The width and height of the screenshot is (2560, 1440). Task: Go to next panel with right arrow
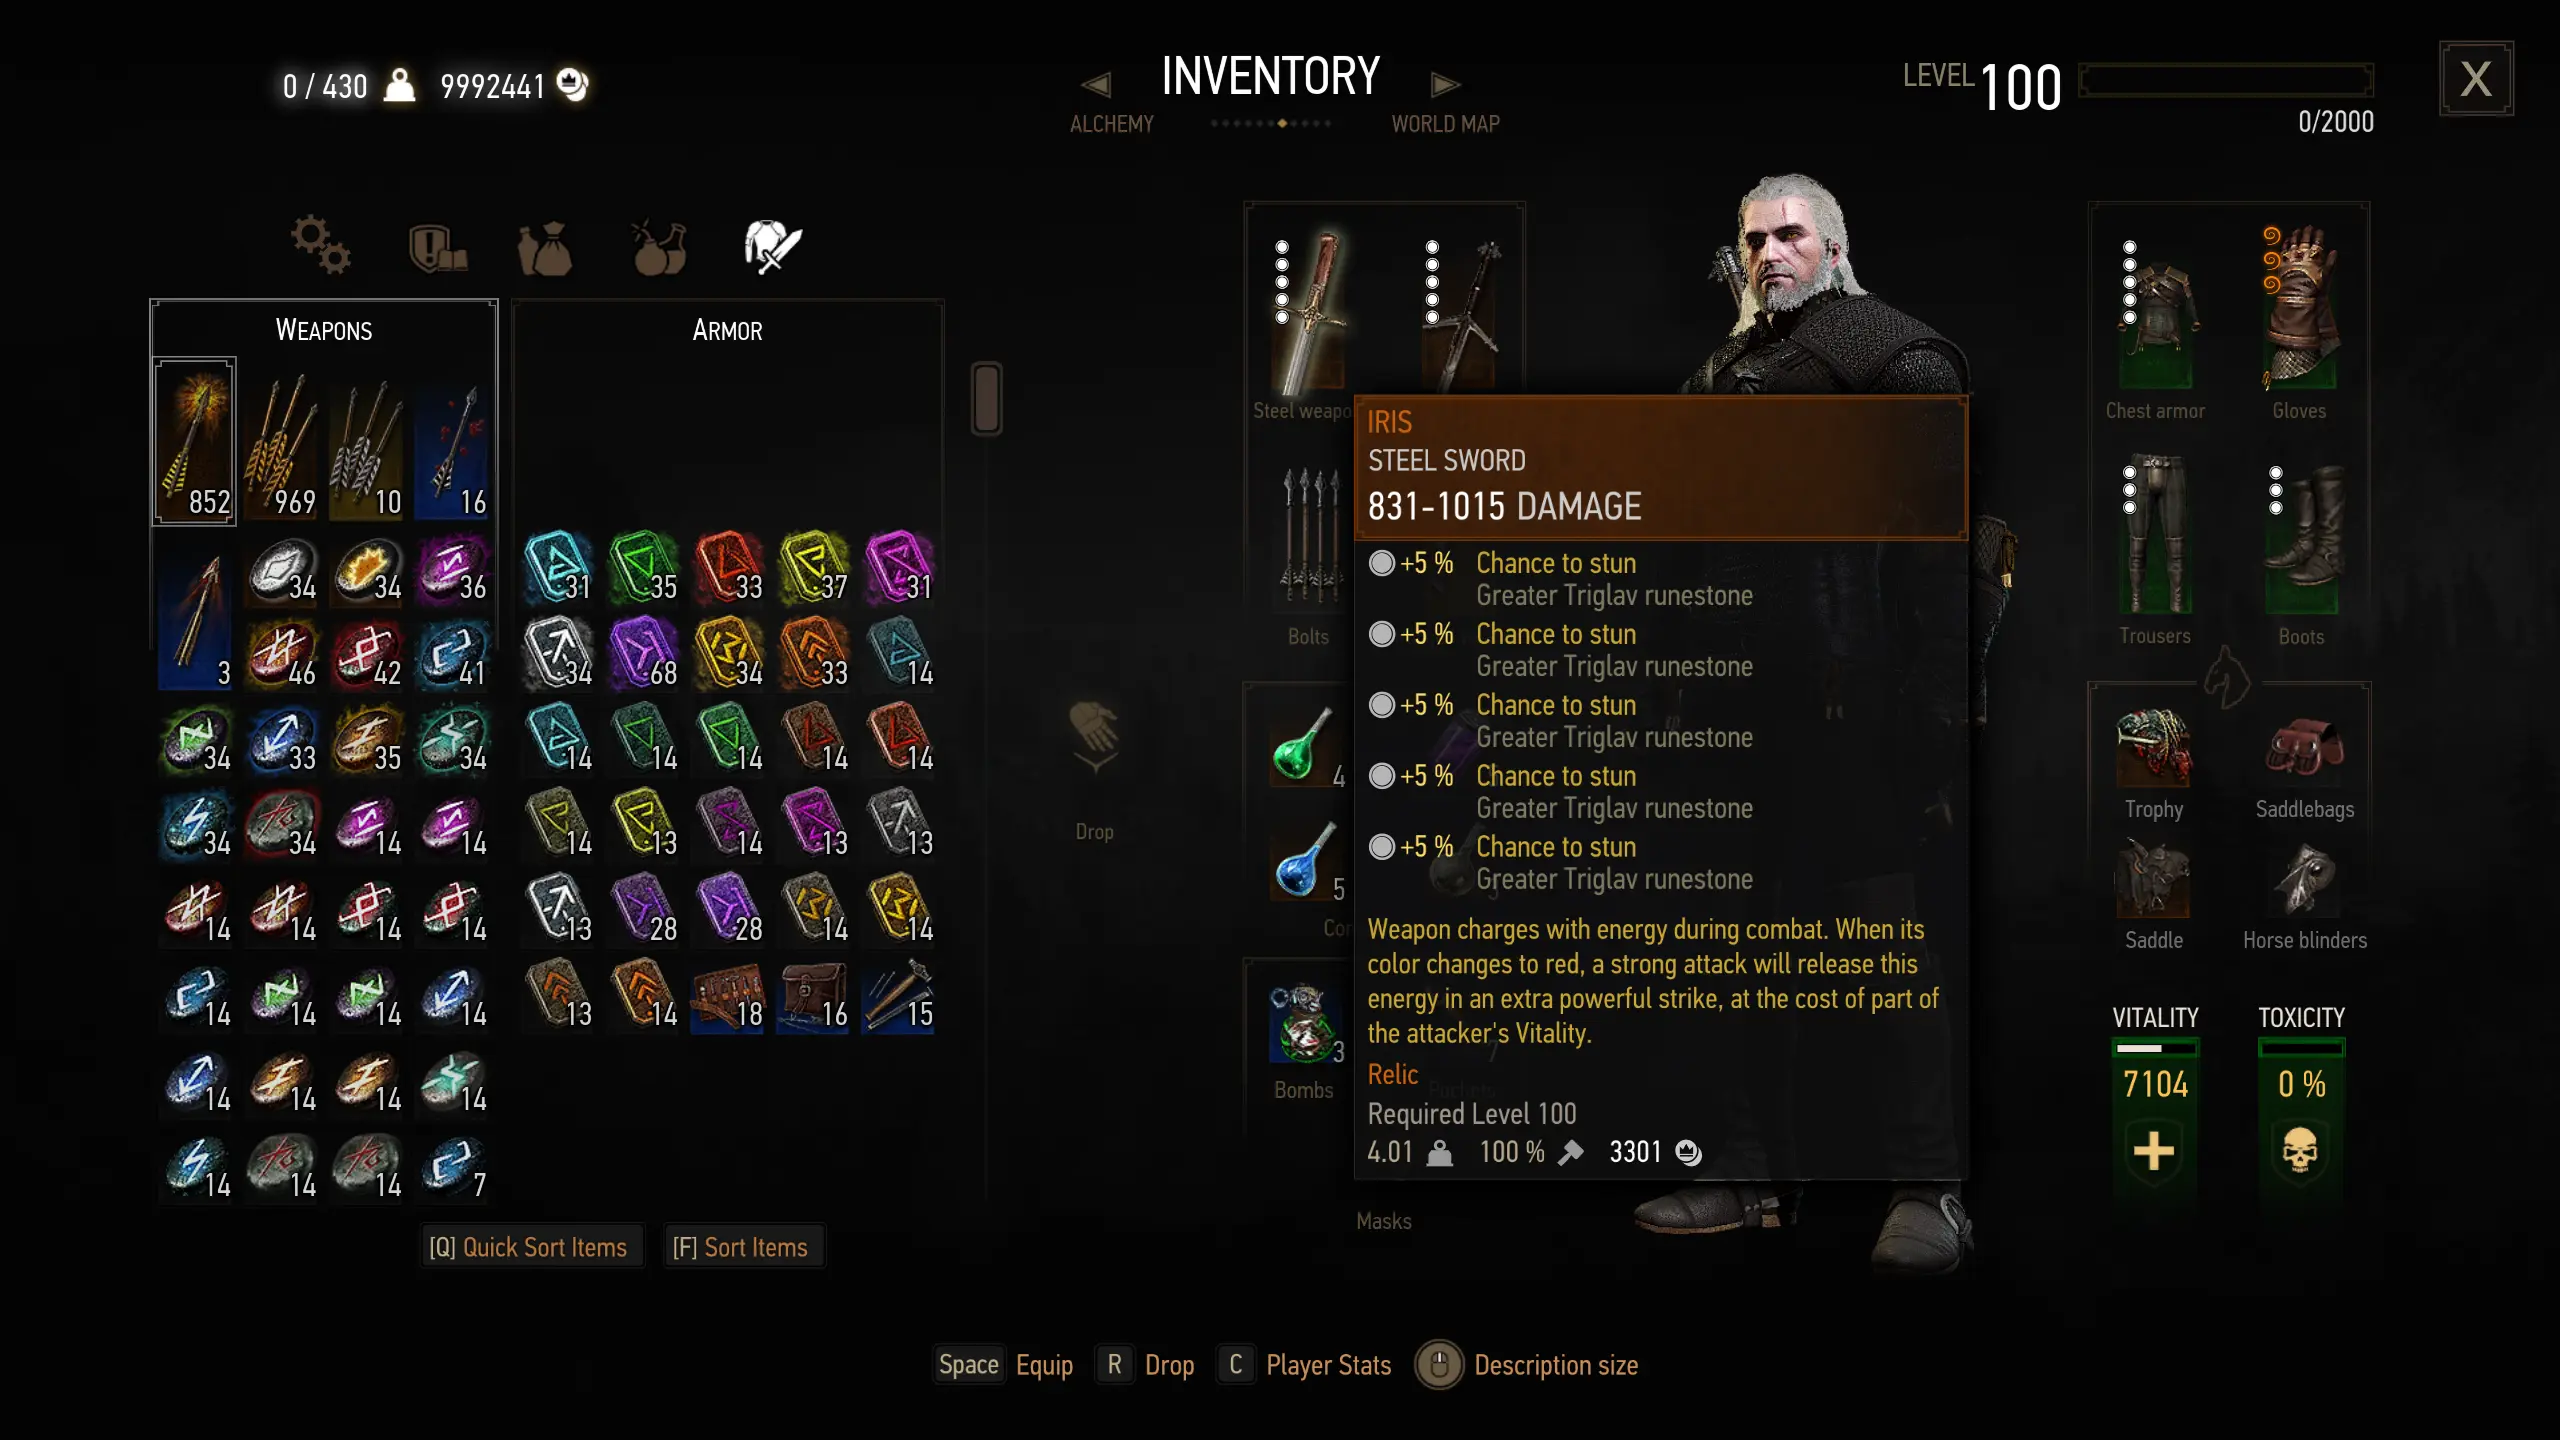click(x=1445, y=85)
